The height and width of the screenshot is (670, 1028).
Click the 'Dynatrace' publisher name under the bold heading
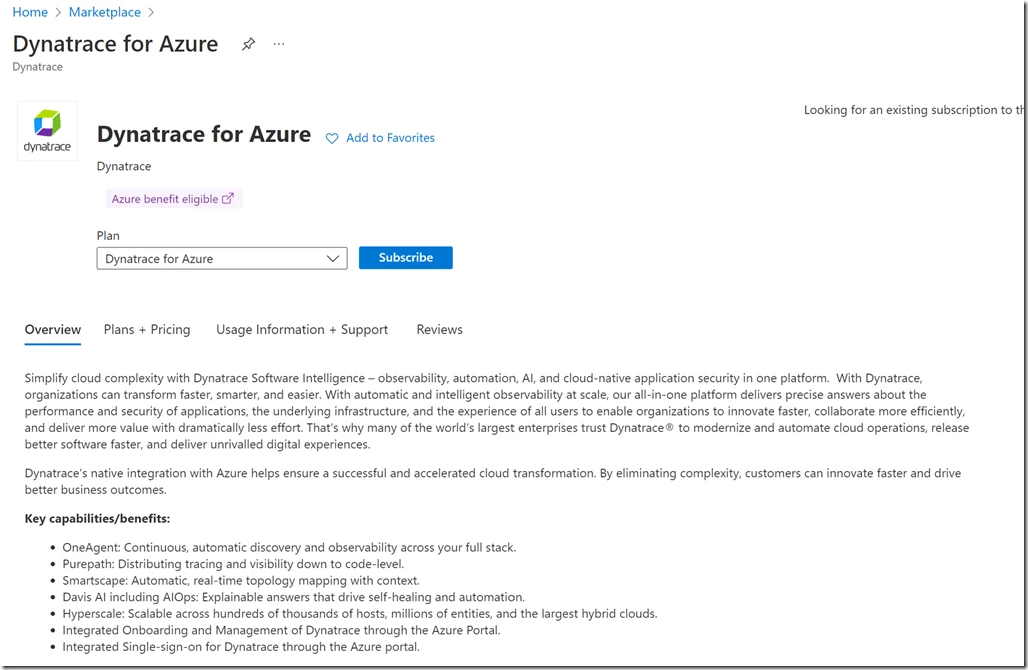coord(124,167)
